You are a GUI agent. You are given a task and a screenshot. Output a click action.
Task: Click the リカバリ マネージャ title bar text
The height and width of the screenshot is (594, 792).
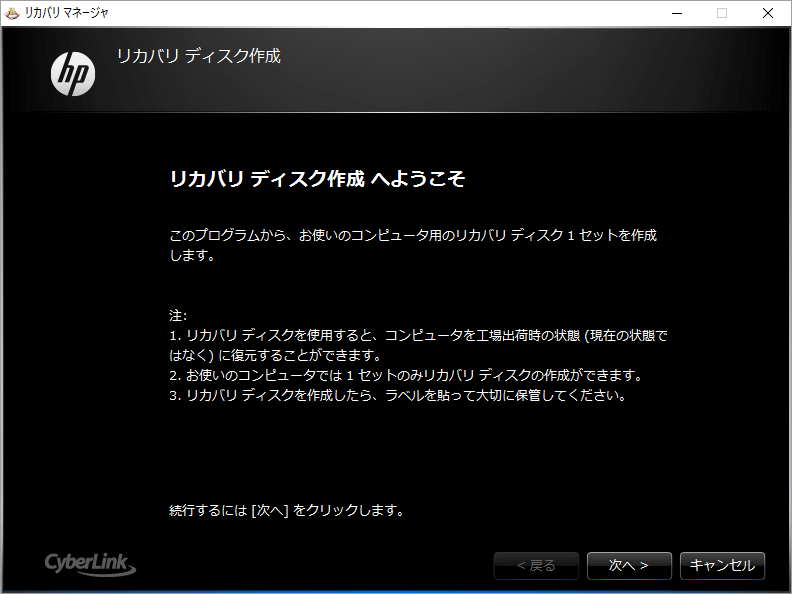[x=67, y=13]
